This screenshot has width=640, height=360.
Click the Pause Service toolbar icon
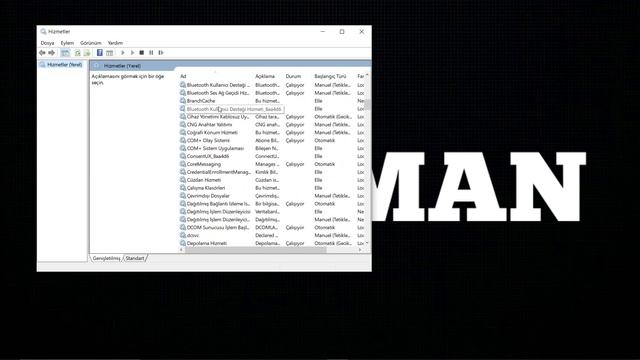pos(151,53)
